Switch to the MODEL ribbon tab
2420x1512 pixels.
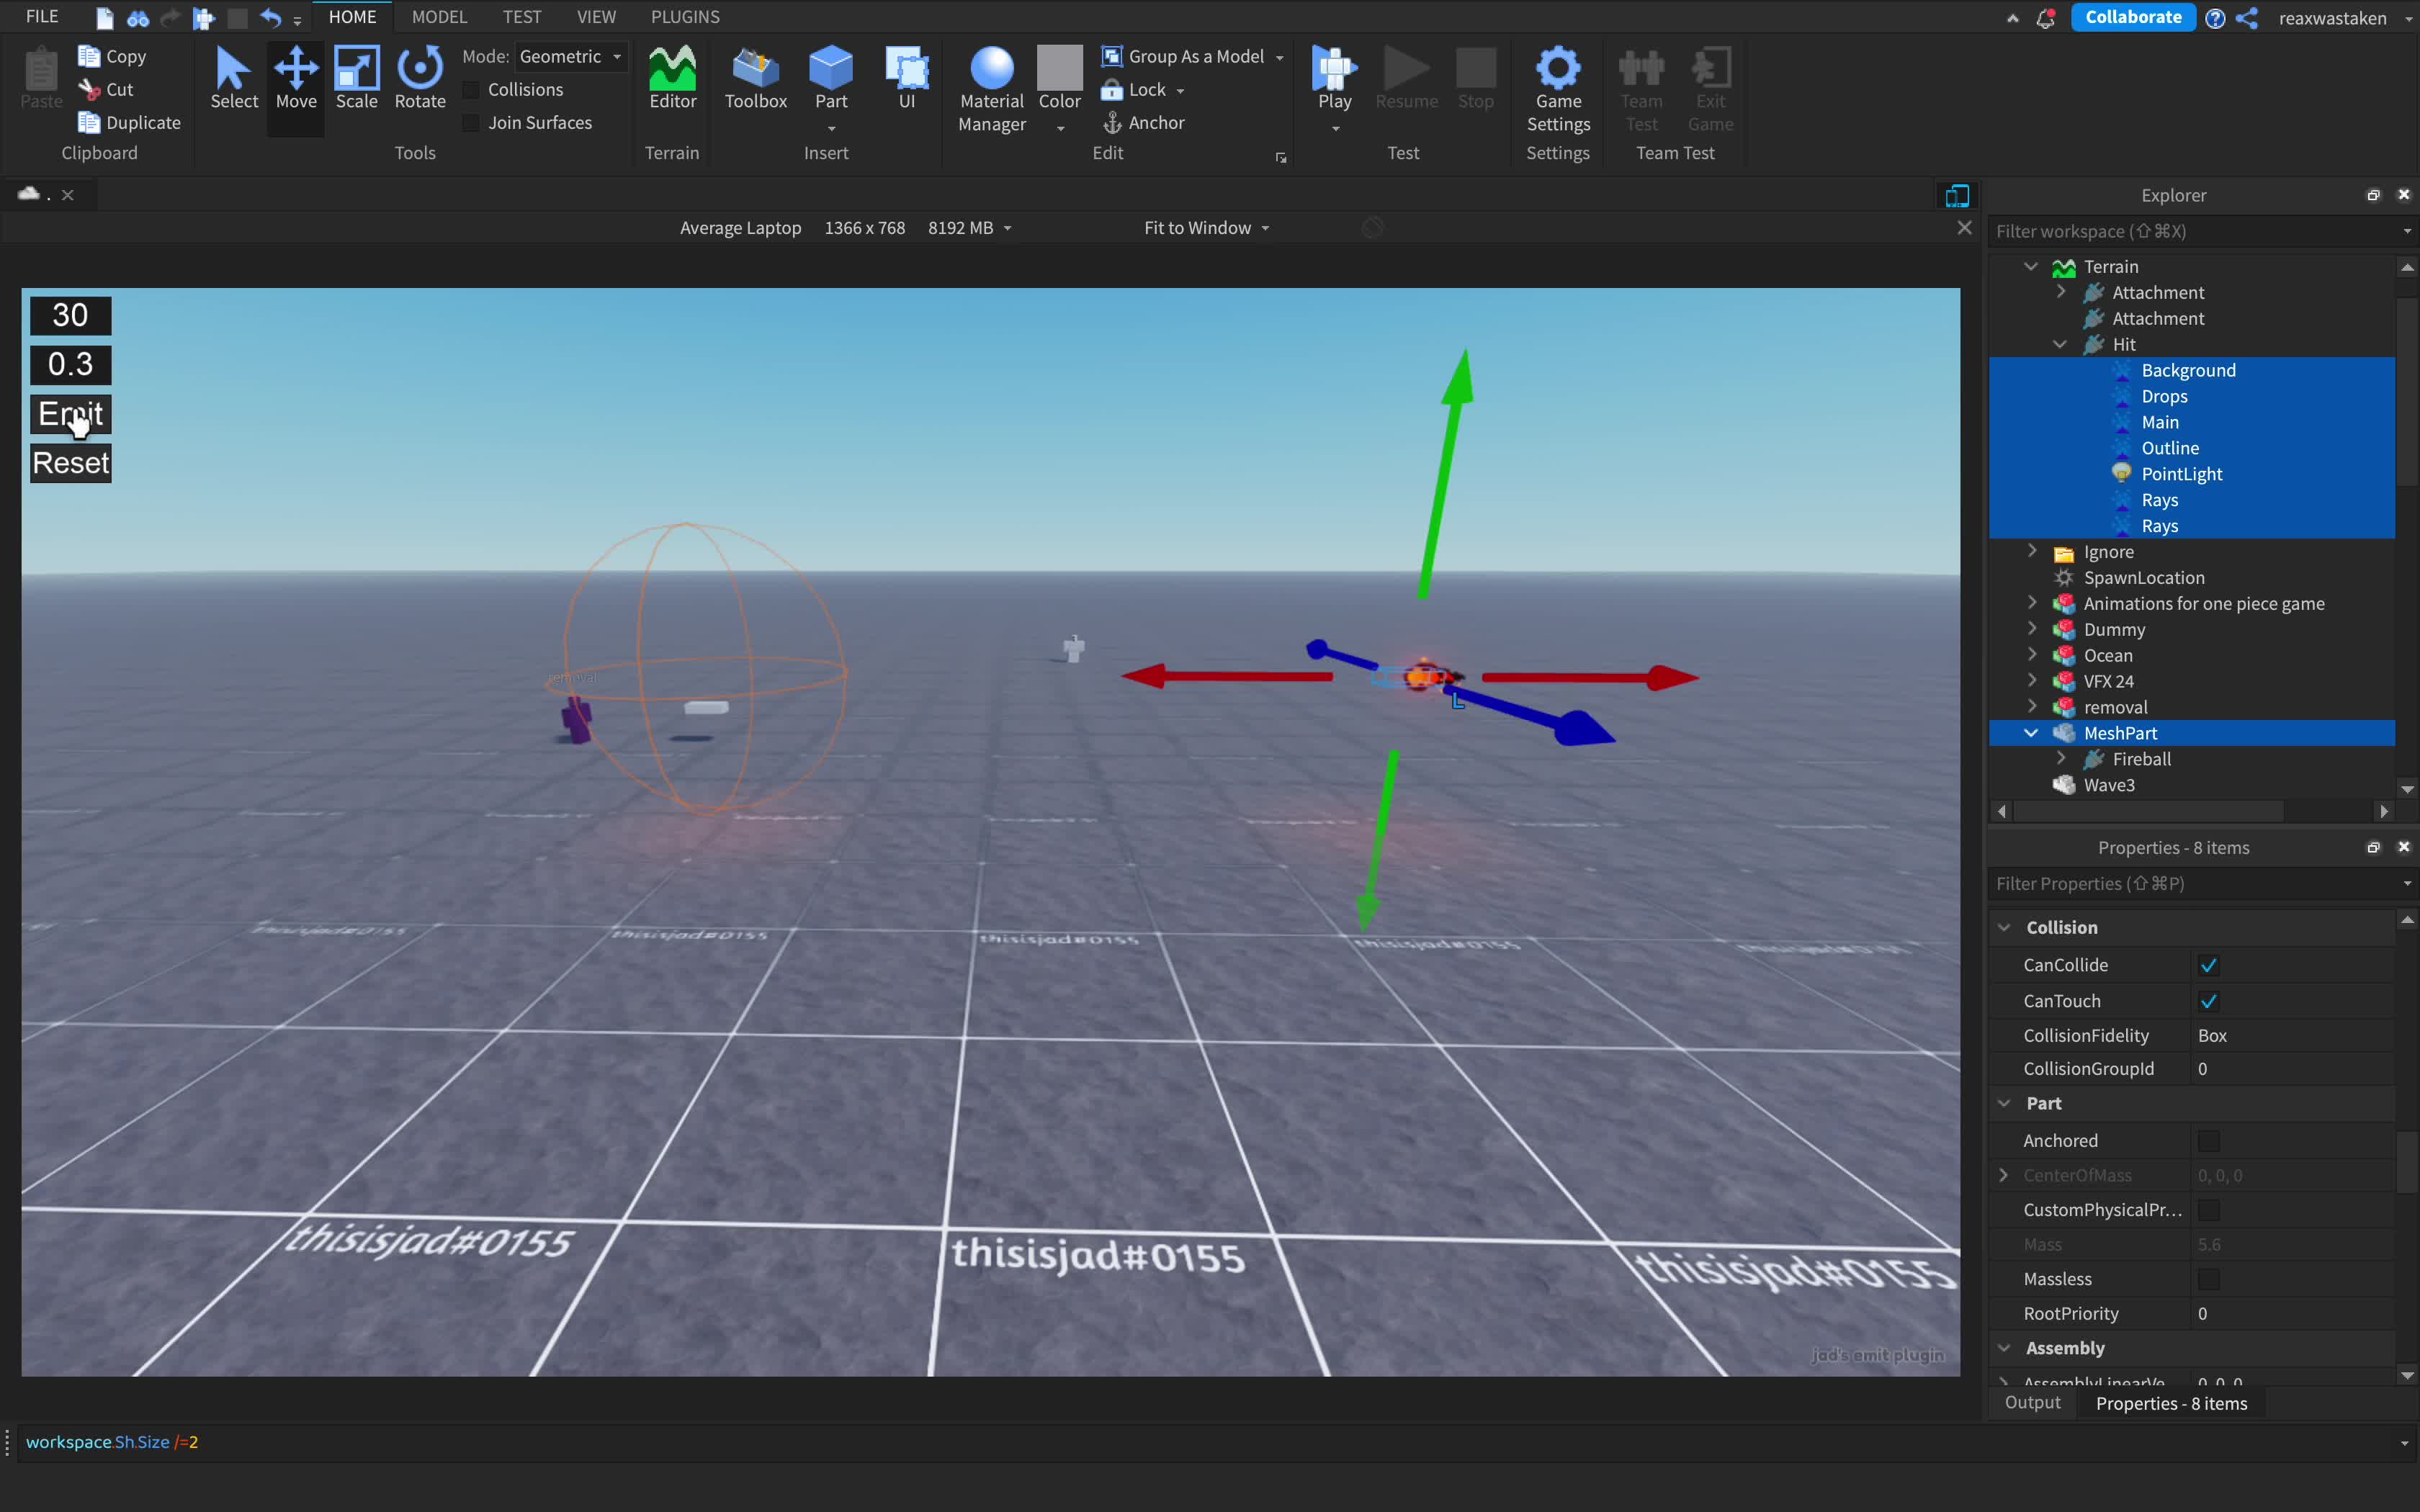click(x=439, y=17)
